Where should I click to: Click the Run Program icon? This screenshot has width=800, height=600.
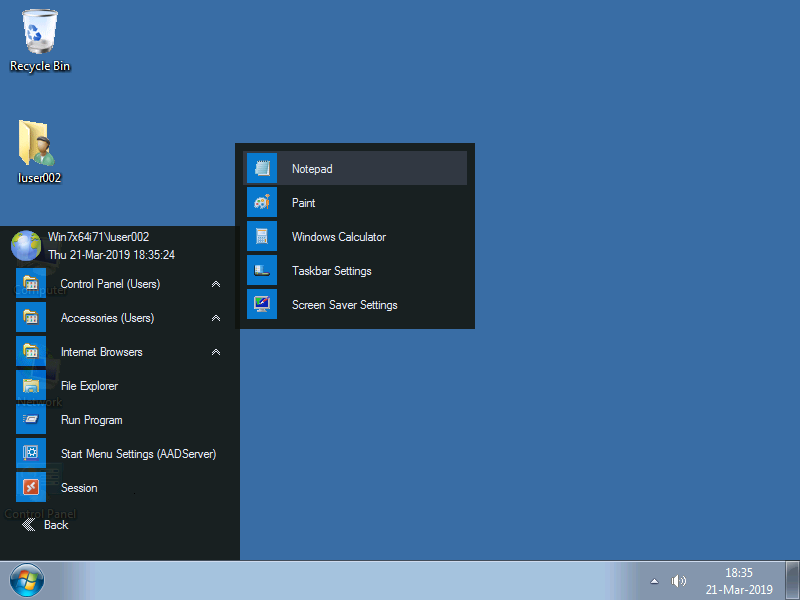pos(31,420)
